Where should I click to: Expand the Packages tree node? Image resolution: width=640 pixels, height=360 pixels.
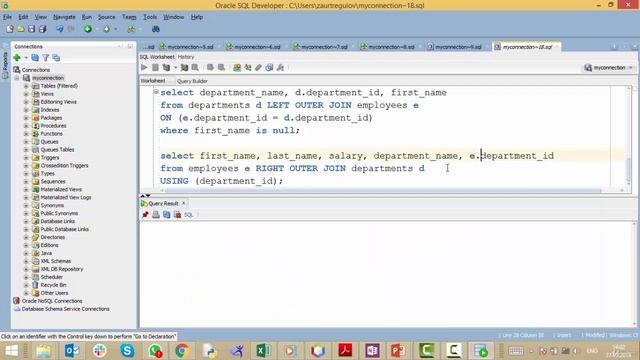pos(26,118)
